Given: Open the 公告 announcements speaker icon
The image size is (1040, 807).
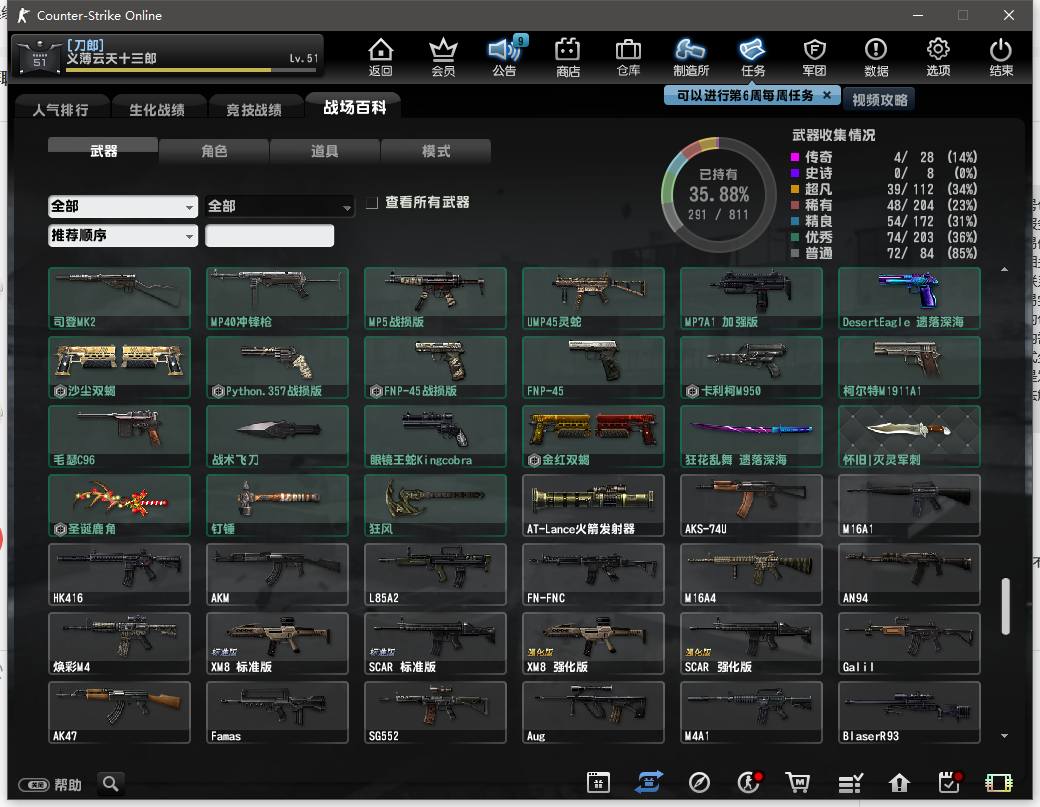Looking at the screenshot, I should (x=505, y=56).
